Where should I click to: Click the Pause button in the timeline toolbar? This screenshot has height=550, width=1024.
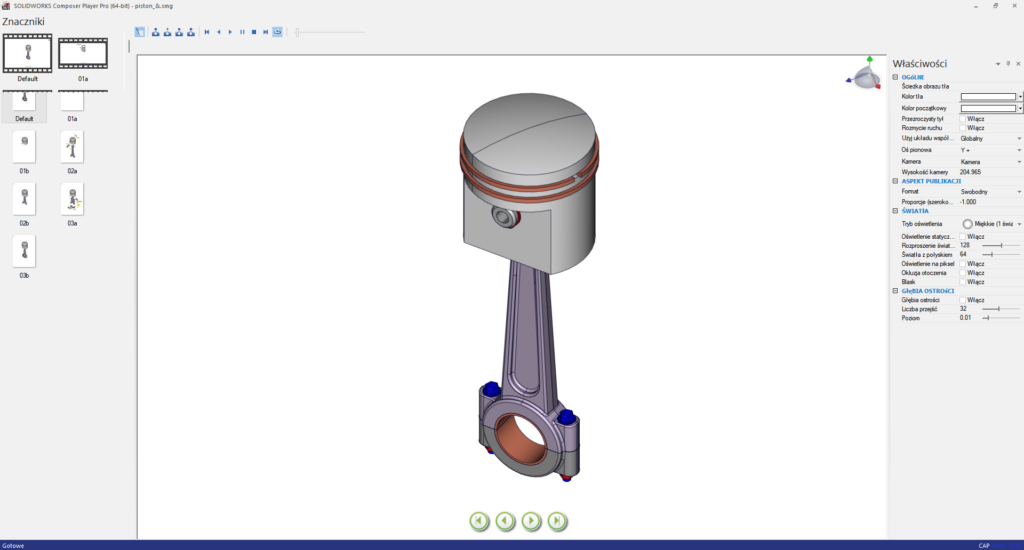[242, 32]
